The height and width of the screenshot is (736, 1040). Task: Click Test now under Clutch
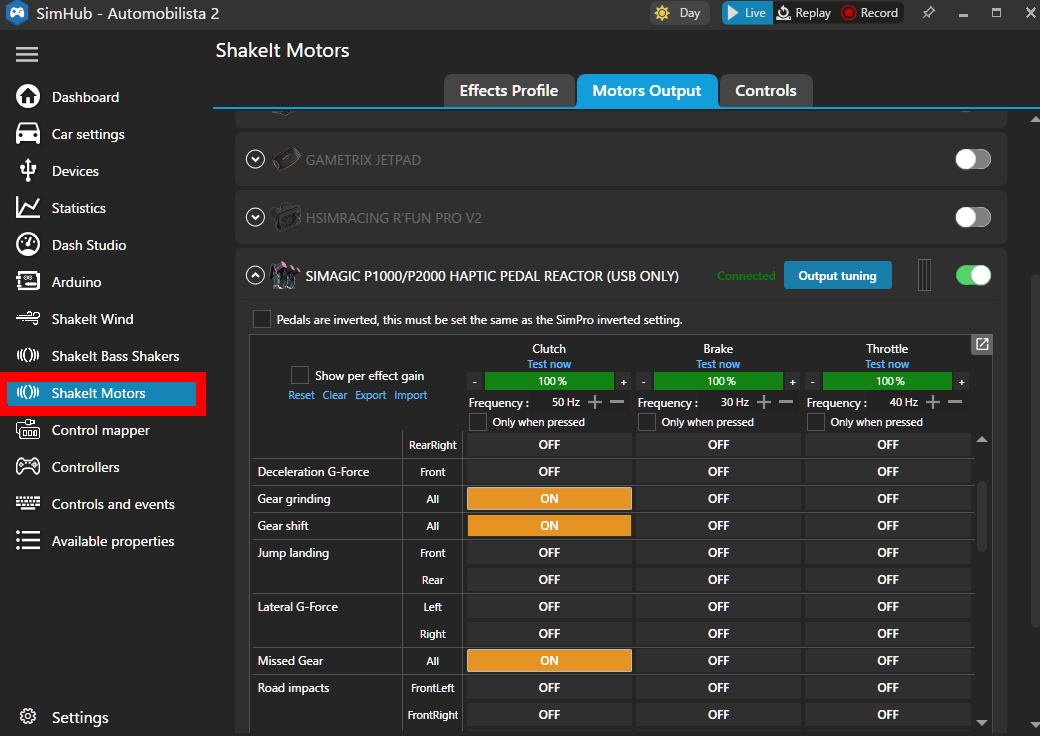pyautogui.click(x=549, y=364)
